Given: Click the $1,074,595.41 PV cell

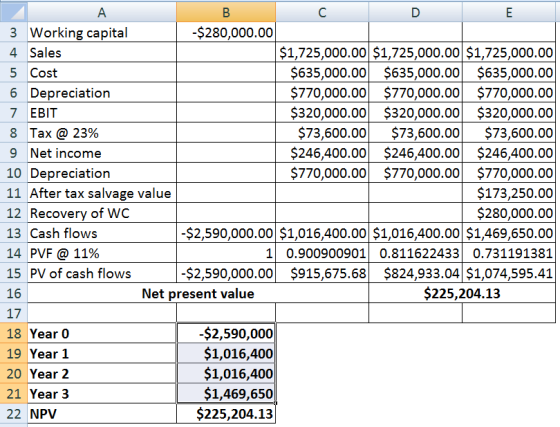Looking at the screenshot, I should coord(509,273).
